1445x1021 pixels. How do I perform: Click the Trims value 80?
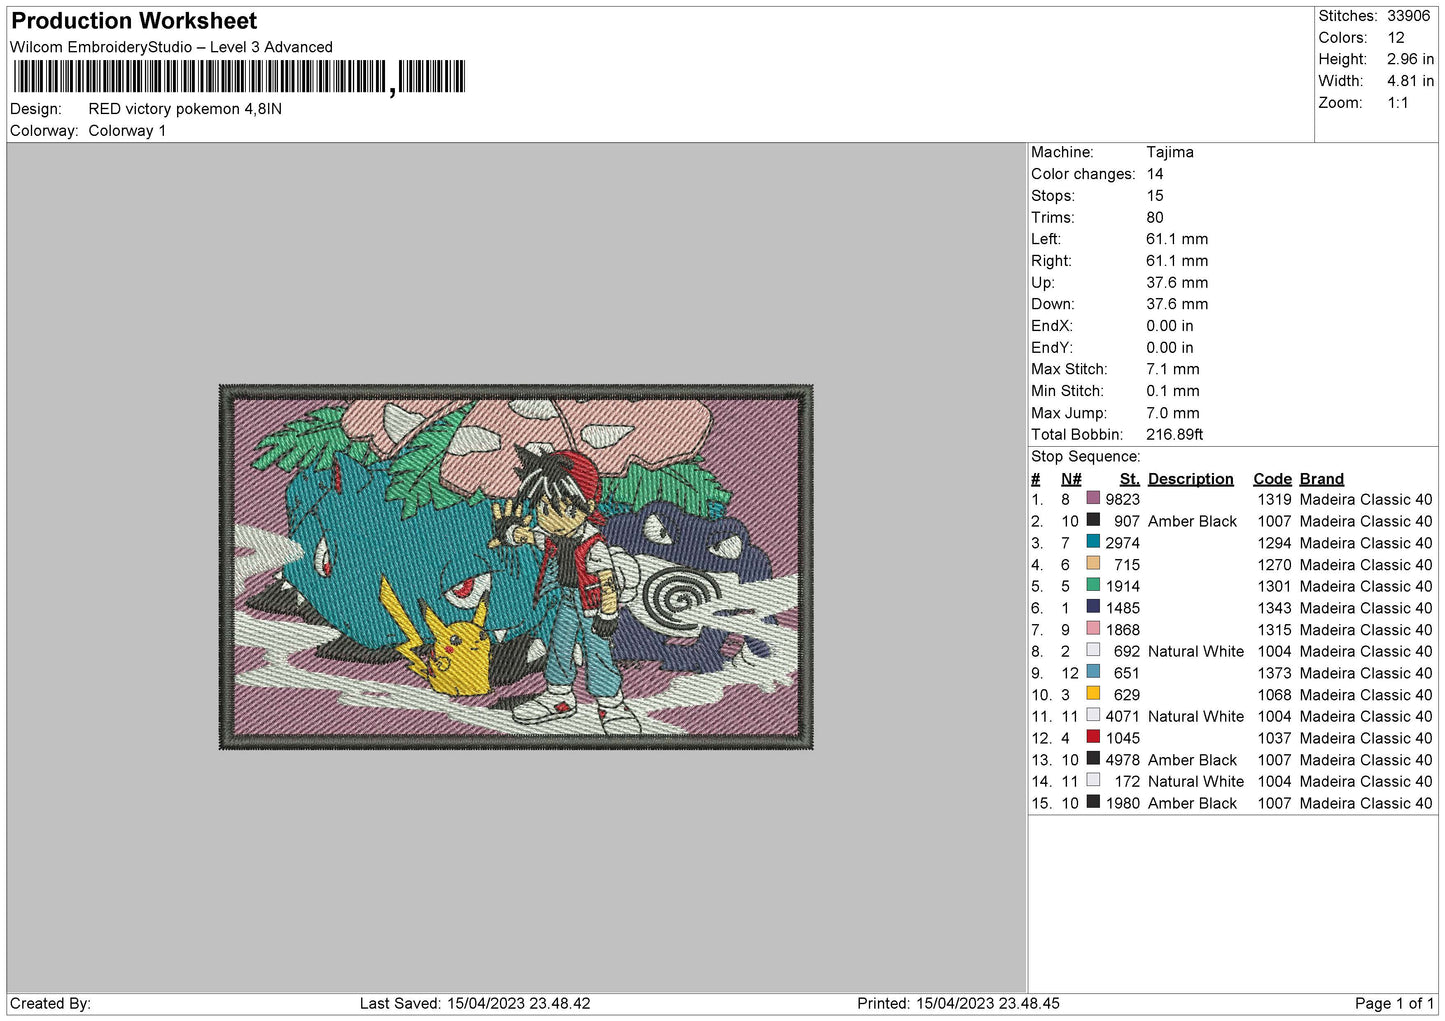(x=1155, y=217)
